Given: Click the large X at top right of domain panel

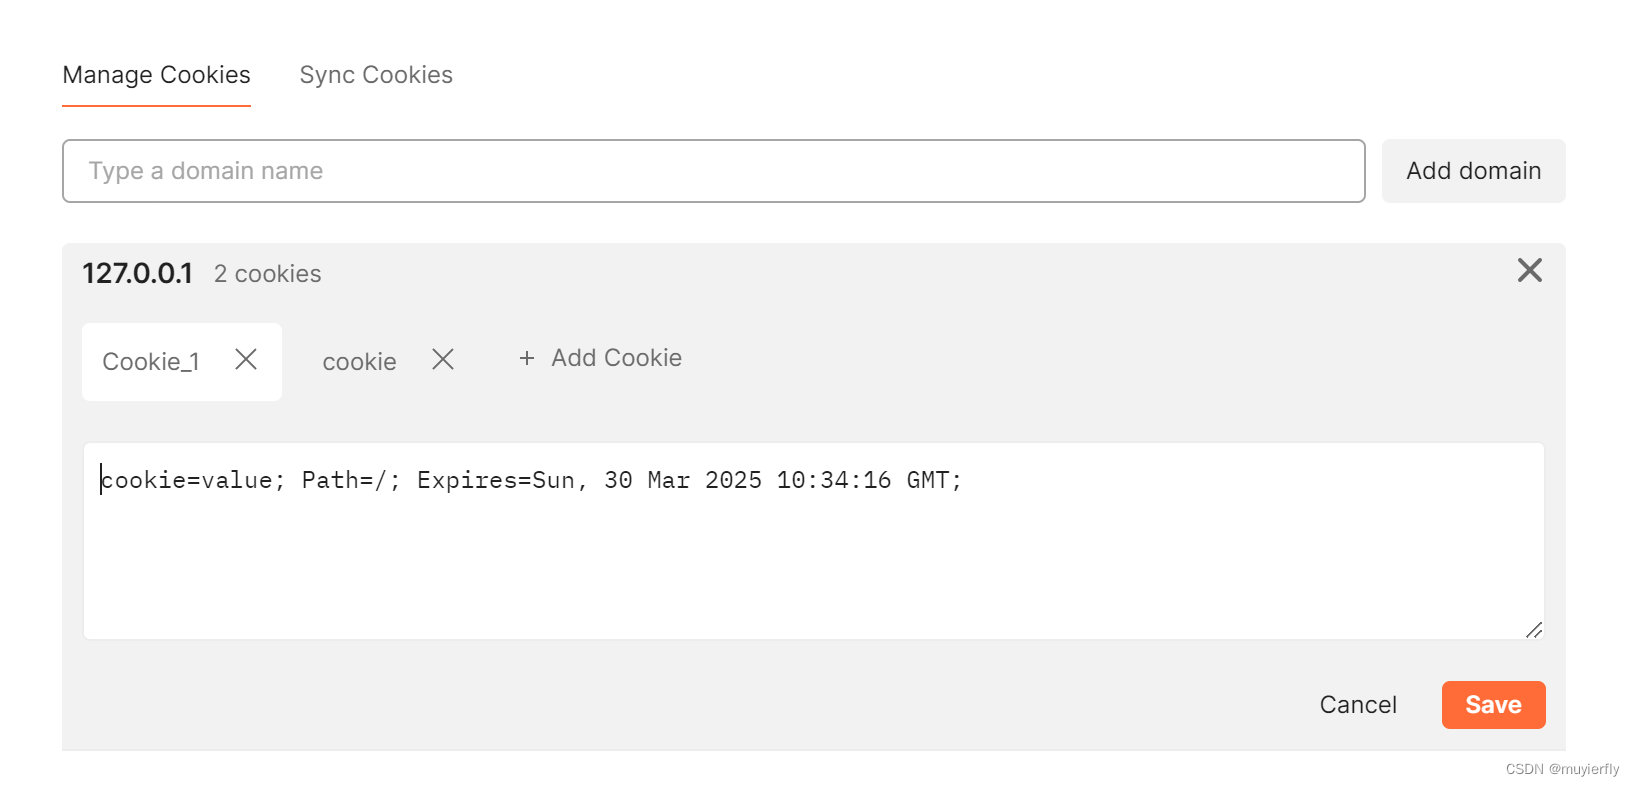Looking at the screenshot, I should pos(1529,270).
